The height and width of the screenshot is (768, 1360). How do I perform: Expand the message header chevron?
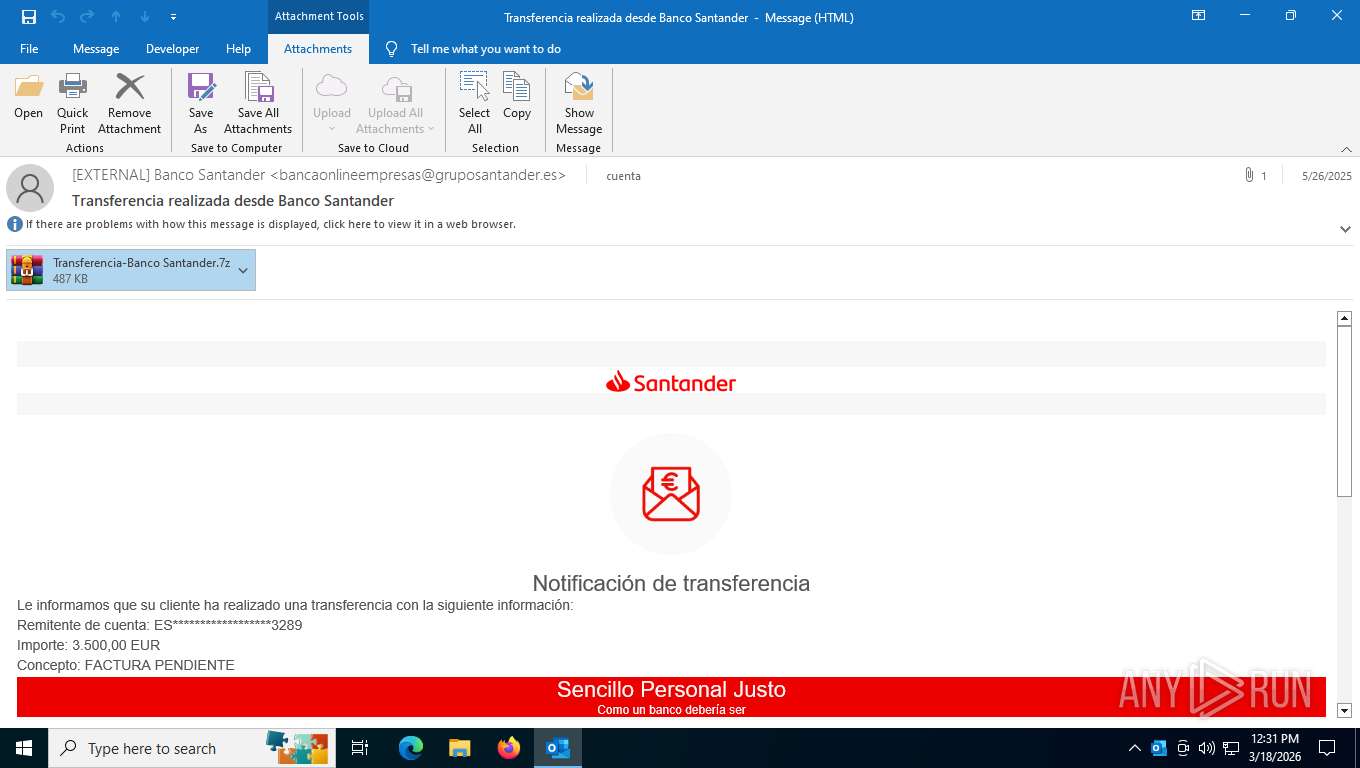tap(1345, 229)
